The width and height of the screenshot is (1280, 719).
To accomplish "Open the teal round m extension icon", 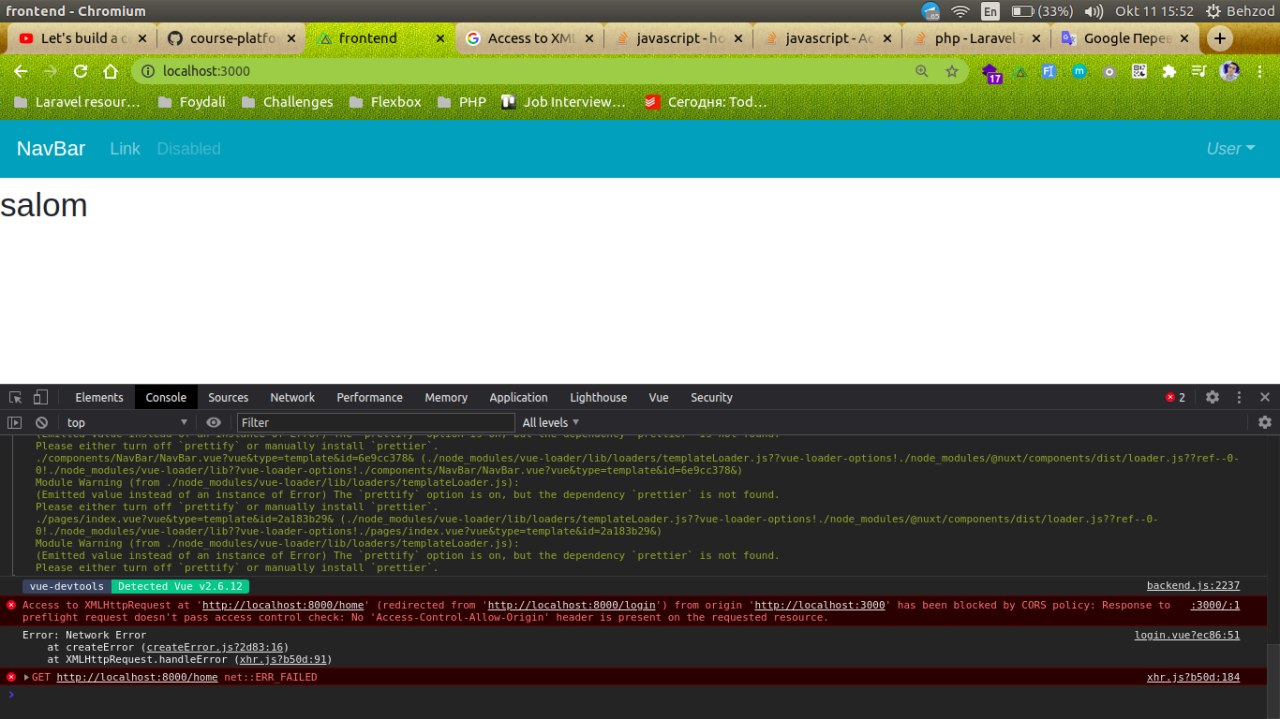I will click(x=1079, y=71).
